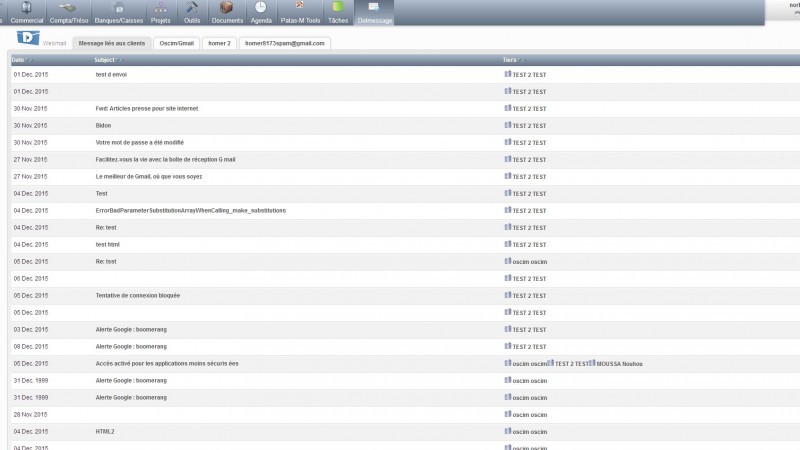Sort by Tiers column arrow

tap(521, 60)
